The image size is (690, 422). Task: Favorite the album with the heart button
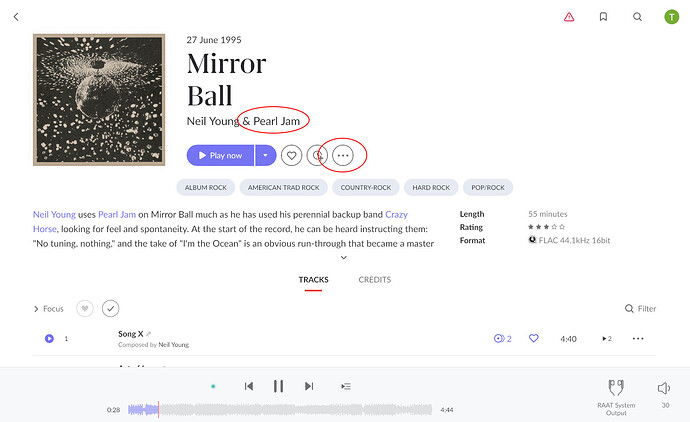(291, 155)
